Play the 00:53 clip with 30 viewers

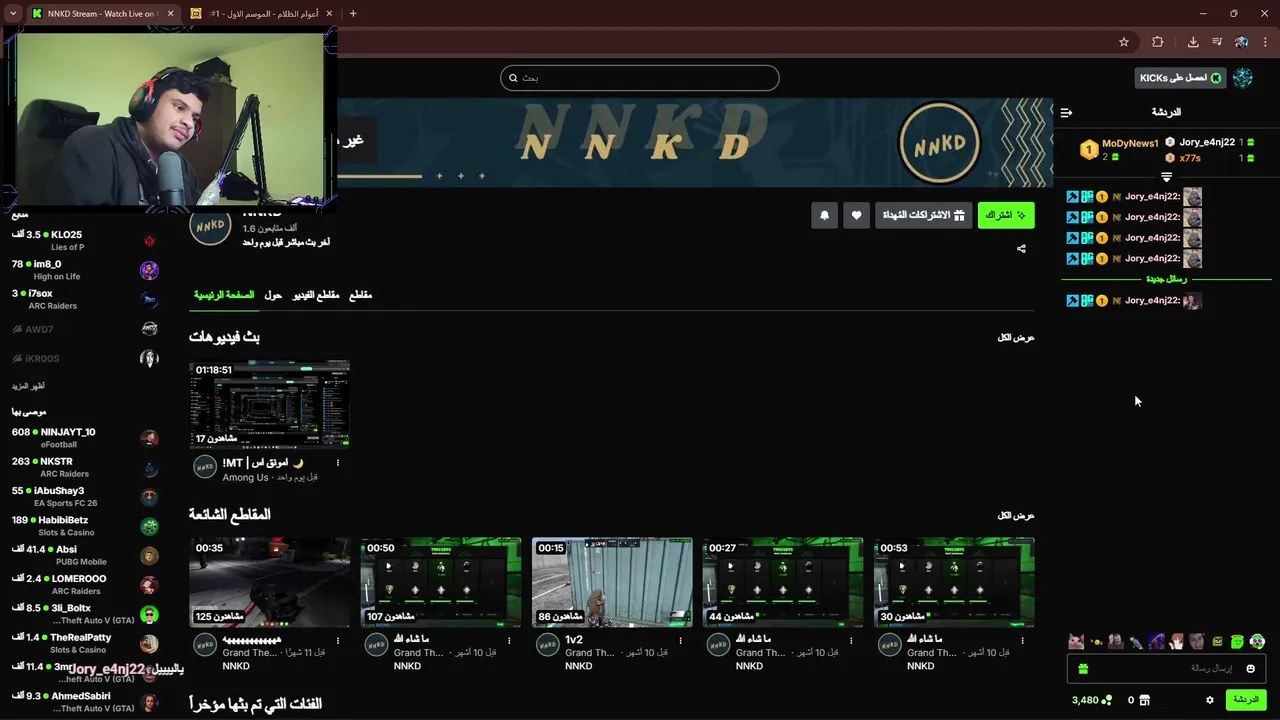pos(954,582)
